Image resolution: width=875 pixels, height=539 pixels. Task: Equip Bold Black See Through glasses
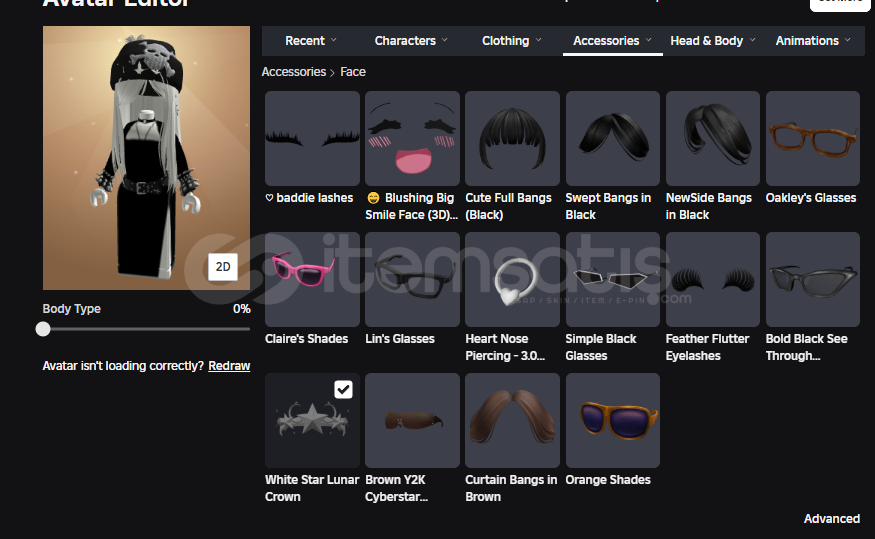(x=812, y=280)
